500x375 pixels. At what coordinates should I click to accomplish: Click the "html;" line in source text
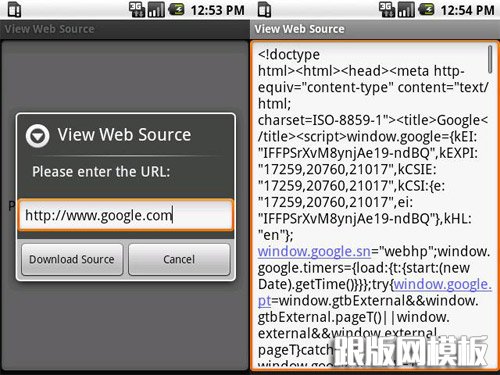(274, 104)
